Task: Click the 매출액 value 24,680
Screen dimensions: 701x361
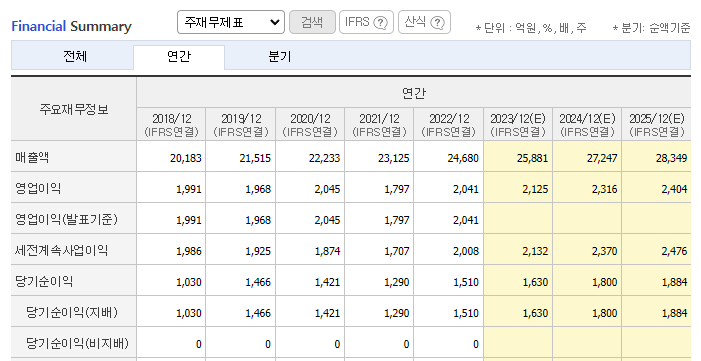Action: (x=463, y=158)
